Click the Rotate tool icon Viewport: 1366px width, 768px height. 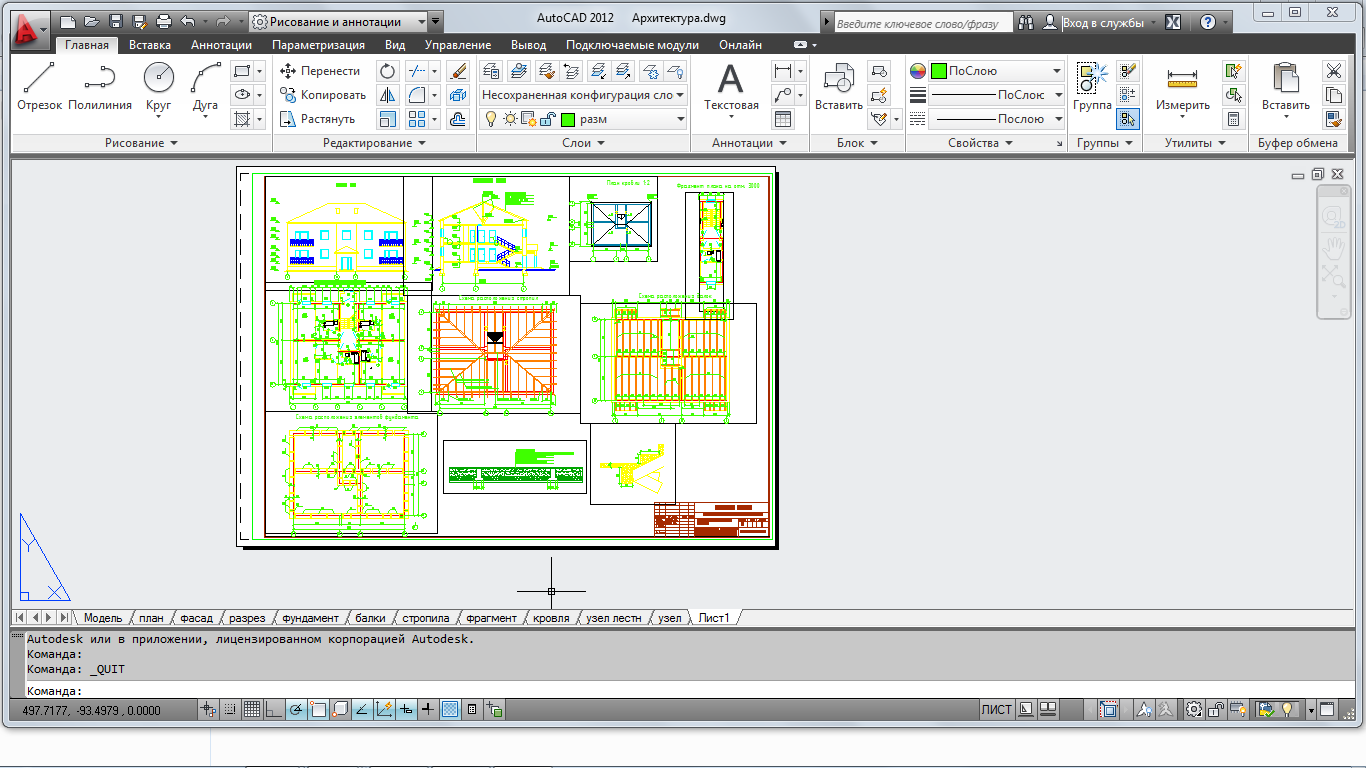pos(388,71)
